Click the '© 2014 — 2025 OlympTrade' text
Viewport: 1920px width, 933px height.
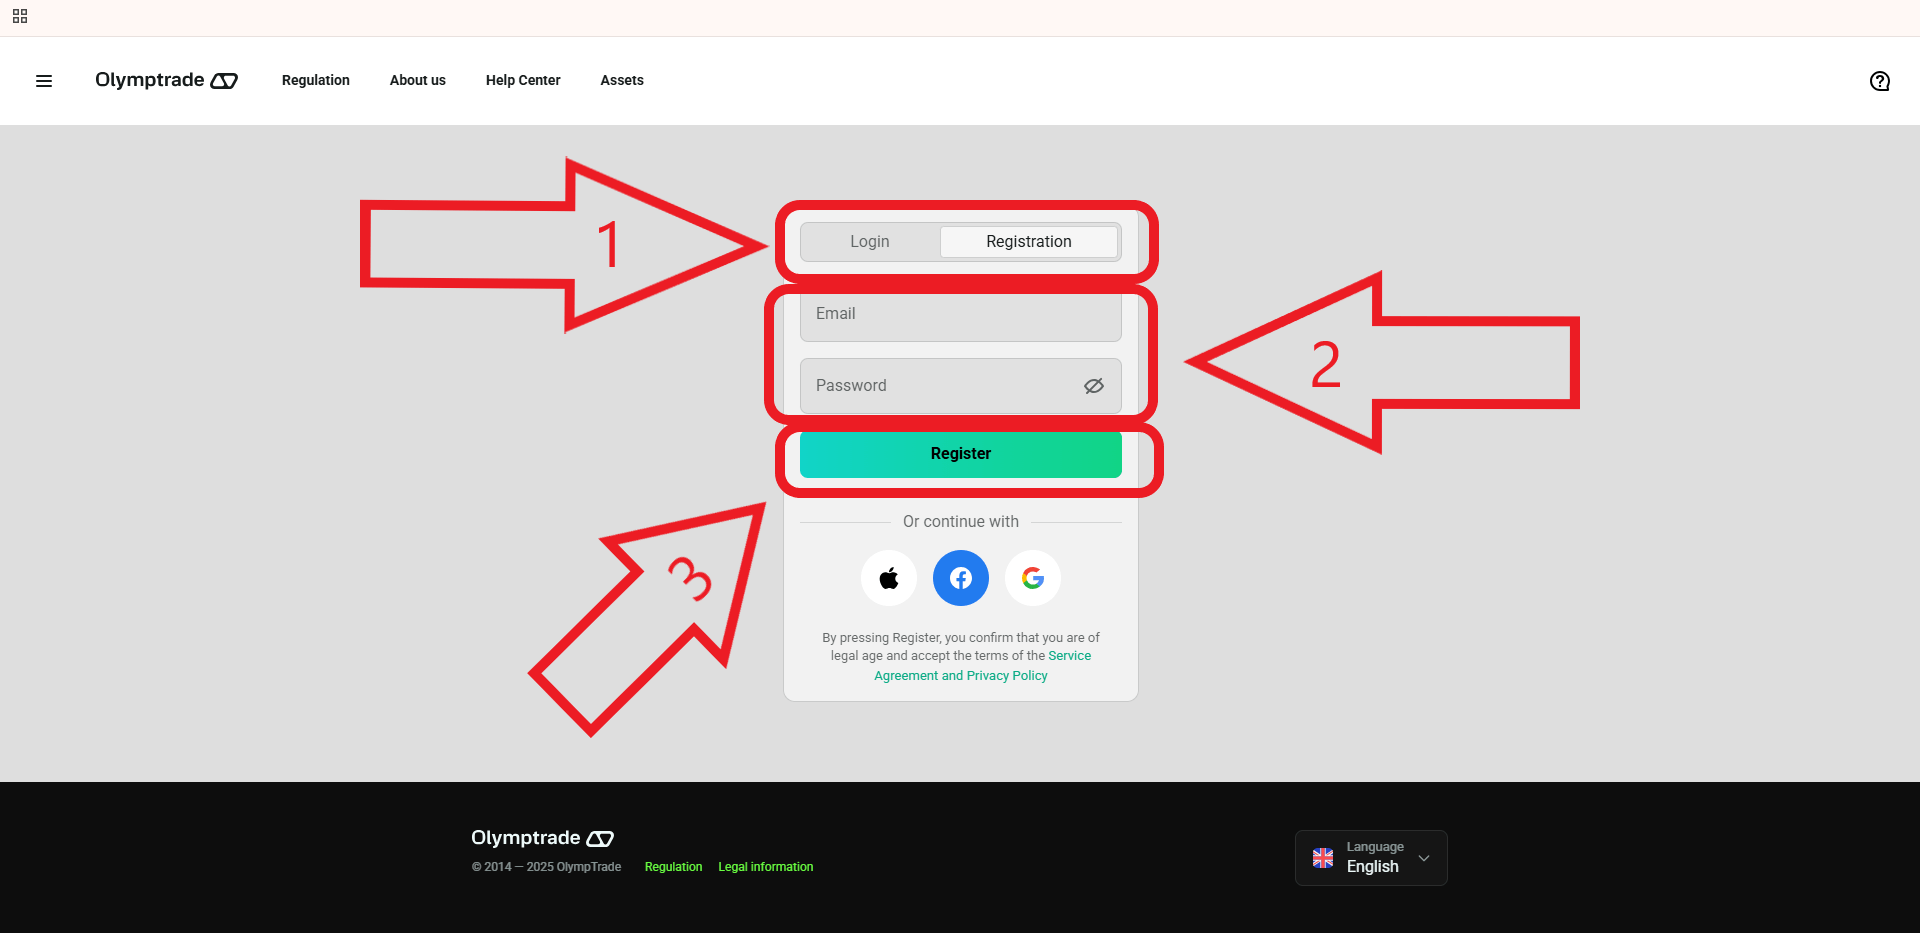pos(546,867)
